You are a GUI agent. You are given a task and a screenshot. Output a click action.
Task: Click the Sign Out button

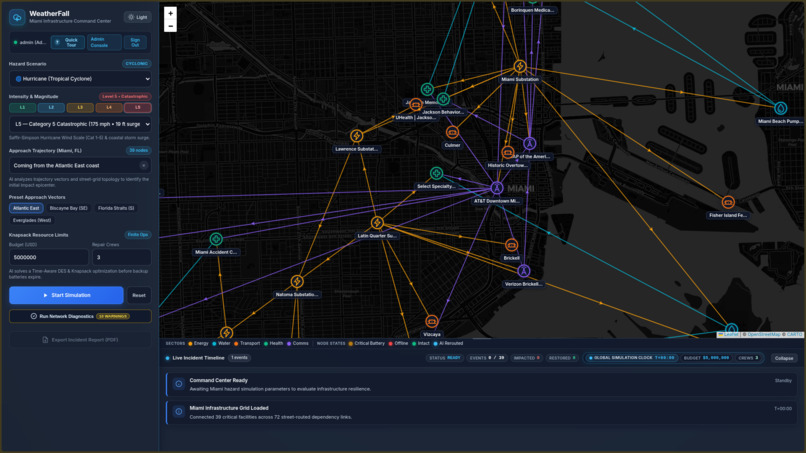point(135,42)
